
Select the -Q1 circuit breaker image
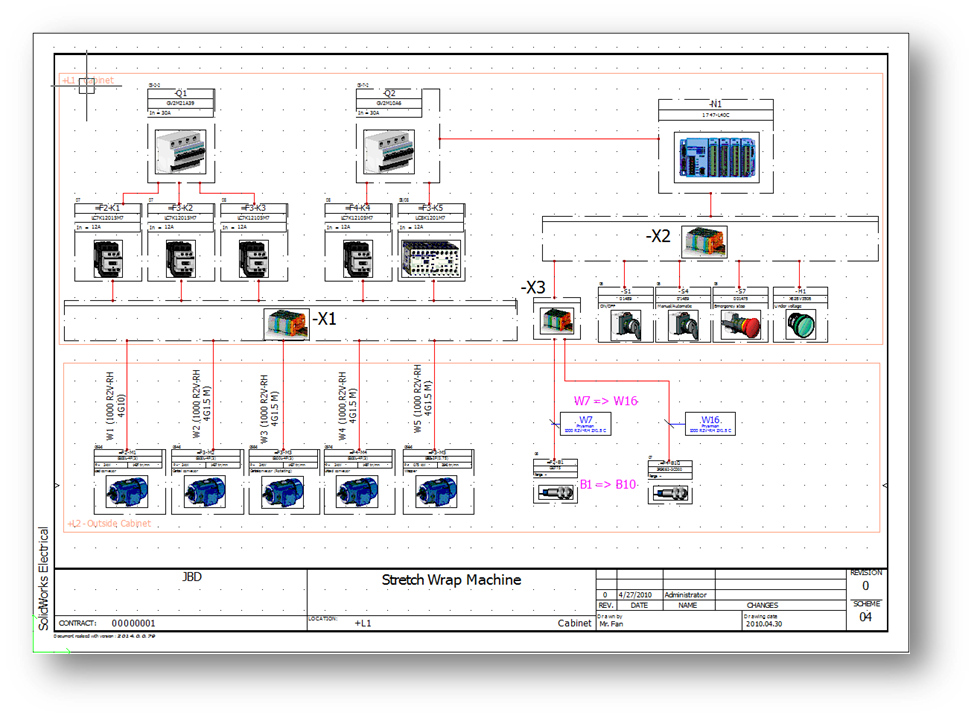181,152
